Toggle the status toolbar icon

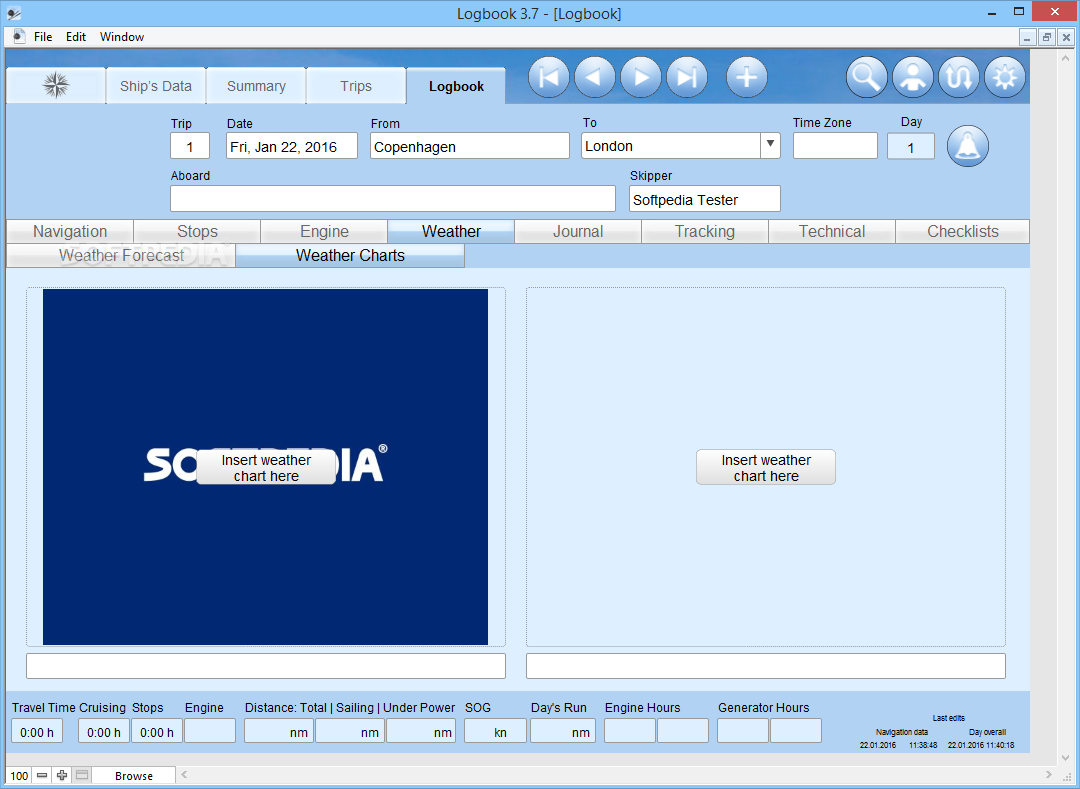click(82, 775)
